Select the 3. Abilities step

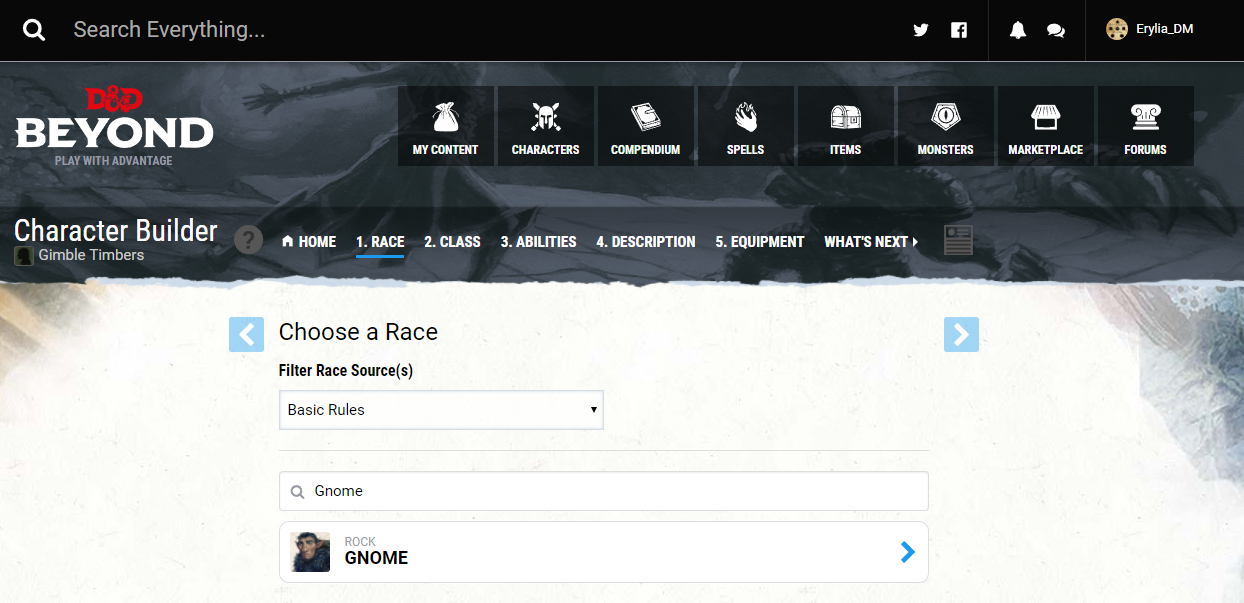(x=538, y=242)
